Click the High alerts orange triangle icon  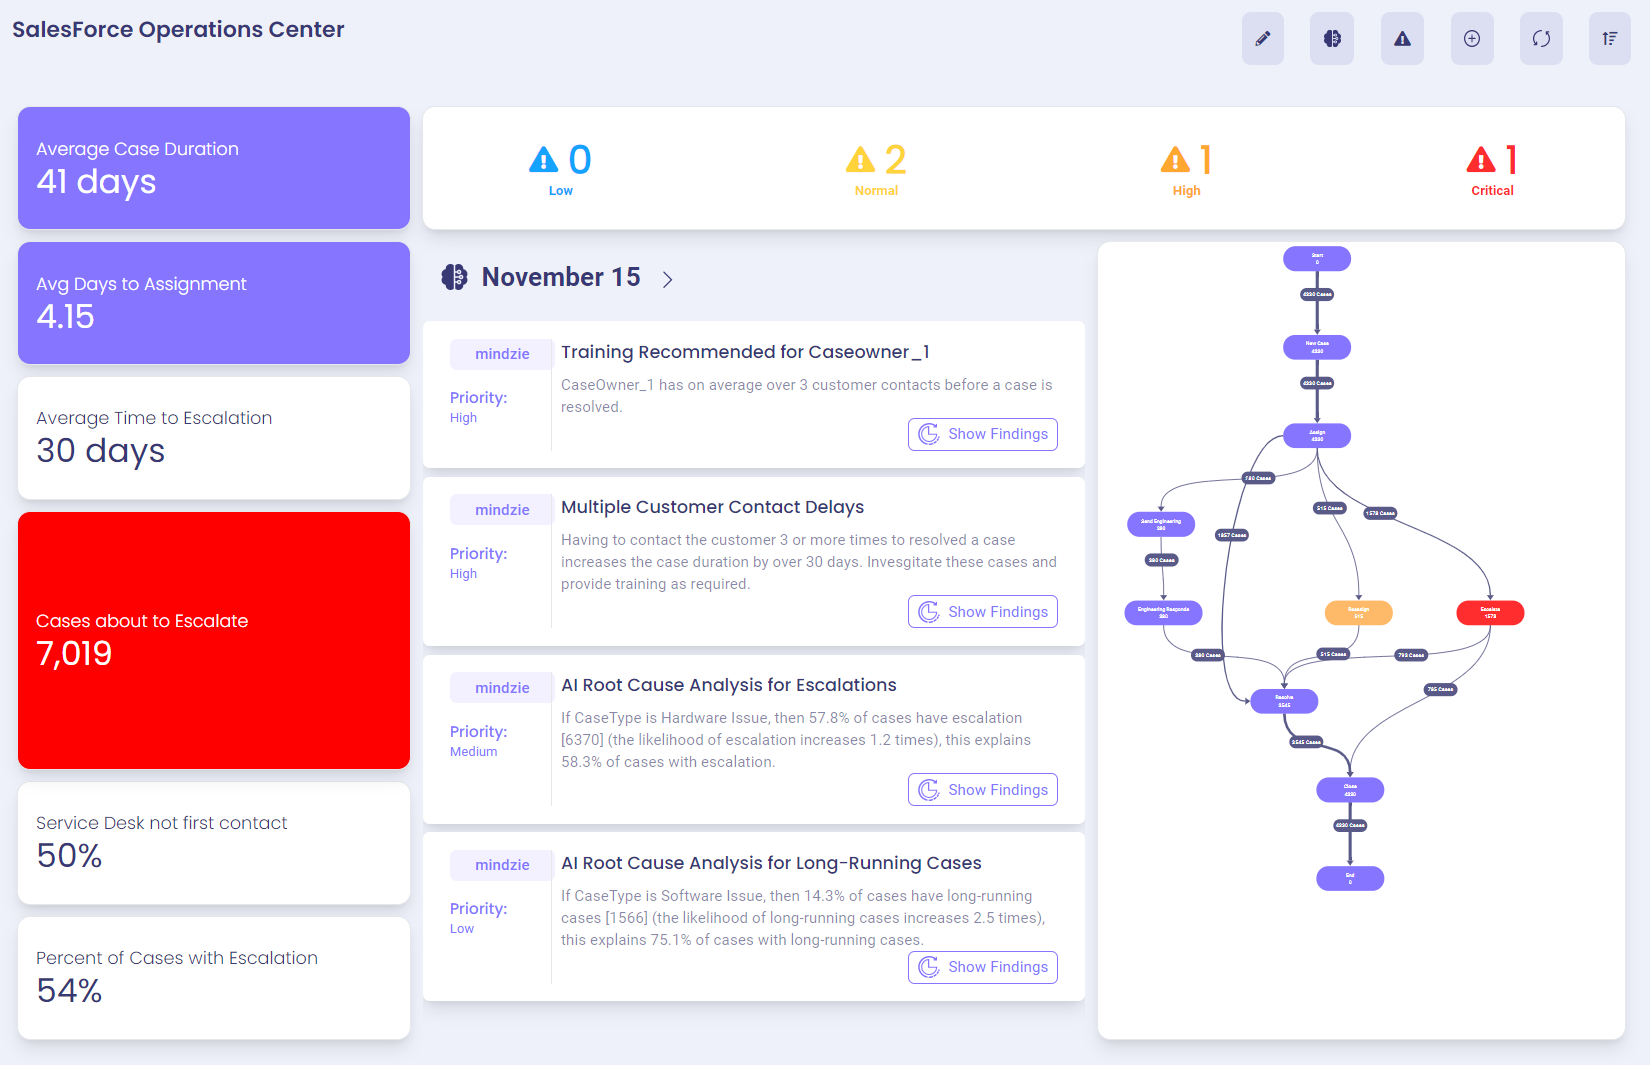click(x=1175, y=159)
